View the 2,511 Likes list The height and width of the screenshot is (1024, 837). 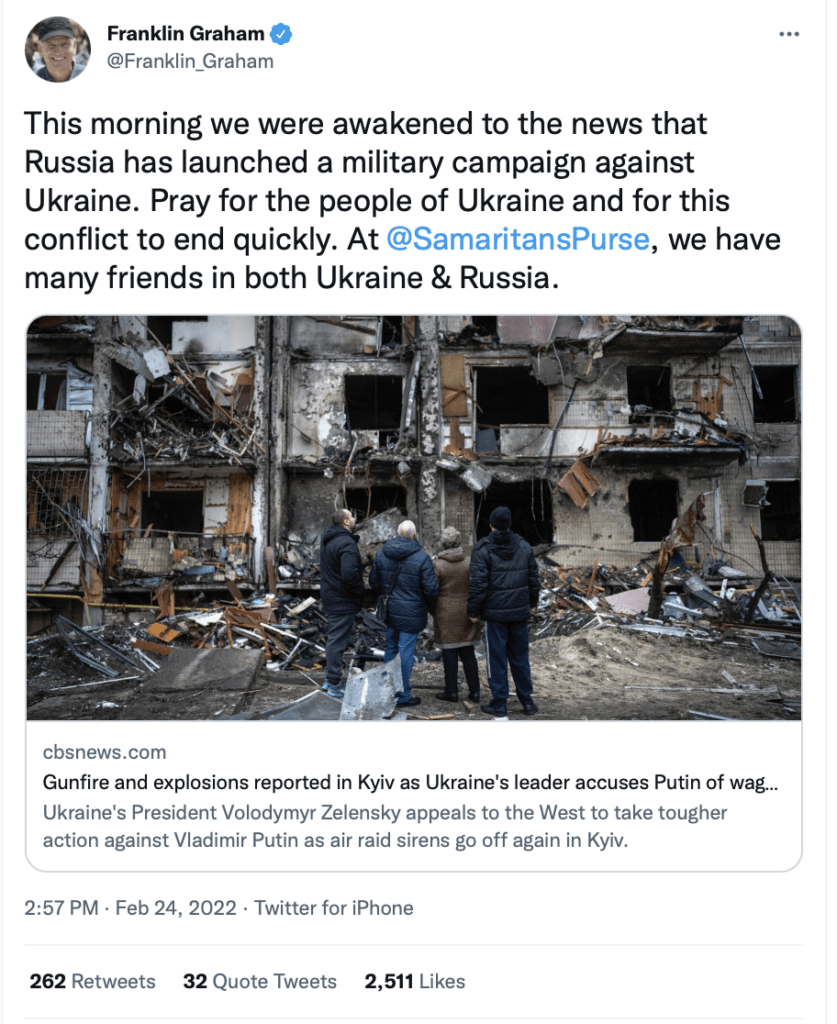pyautogui.click(x=415, y=981)
